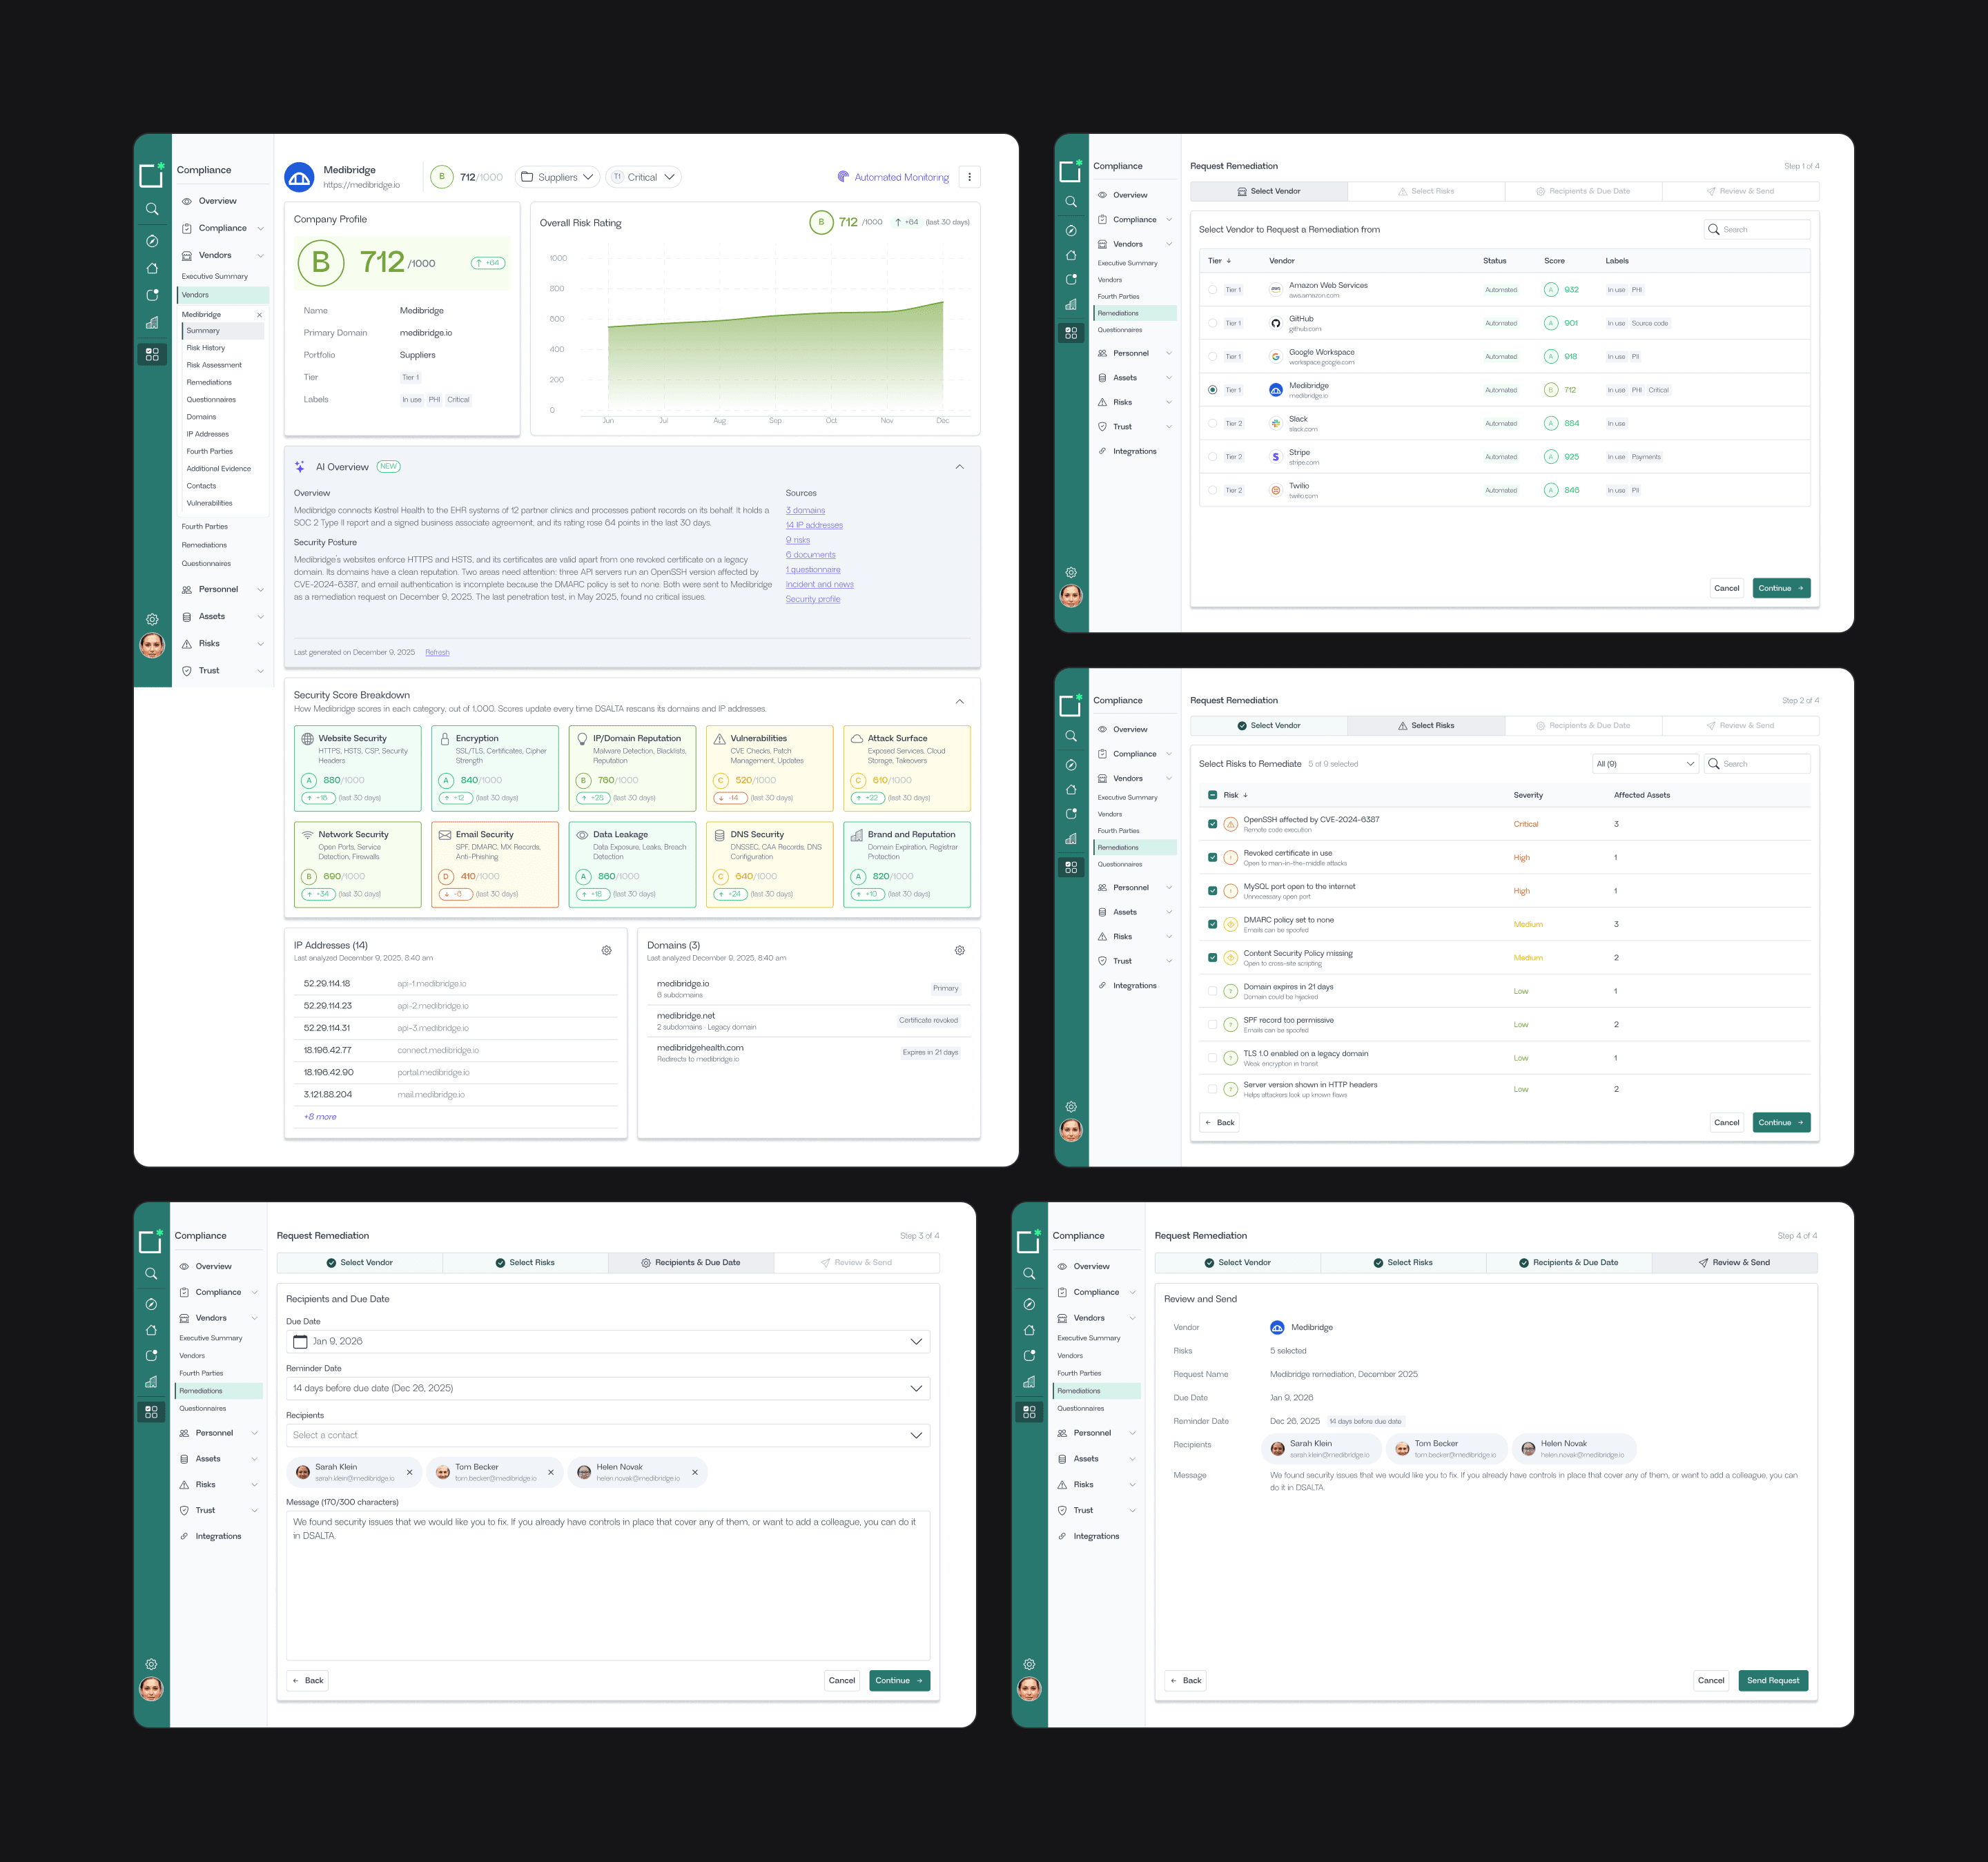This screenshot has width=1988, height=1862.
Task: Click the home icon in Step 1 screen sidebar
Action: (1071, 255)
